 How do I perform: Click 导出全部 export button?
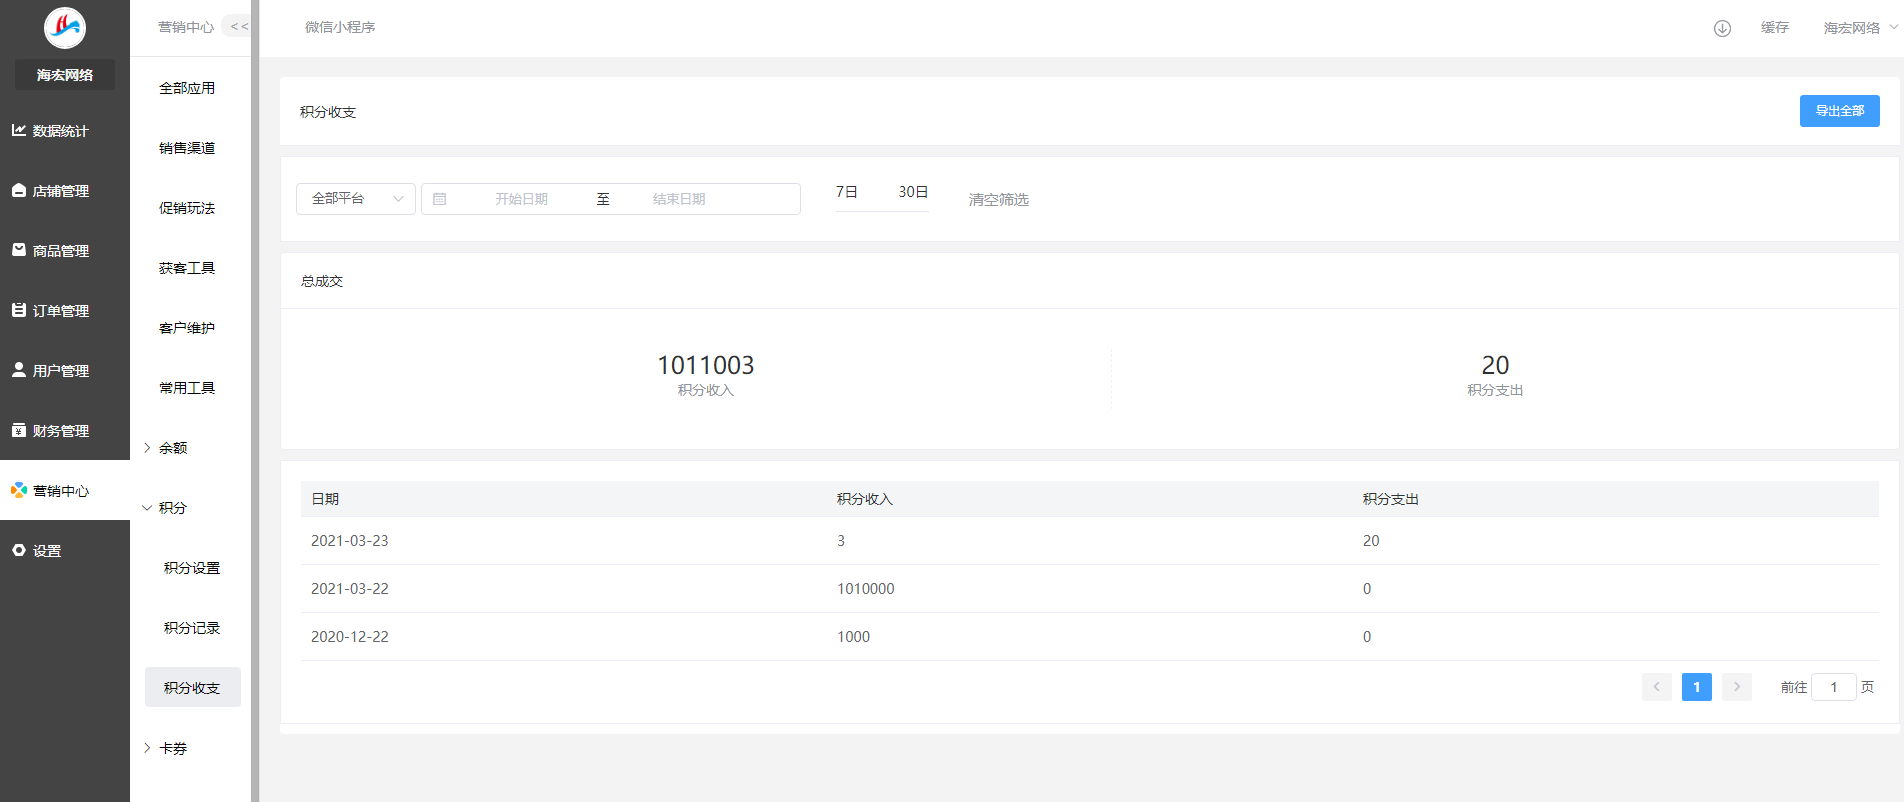click(x=1840, y=111)
